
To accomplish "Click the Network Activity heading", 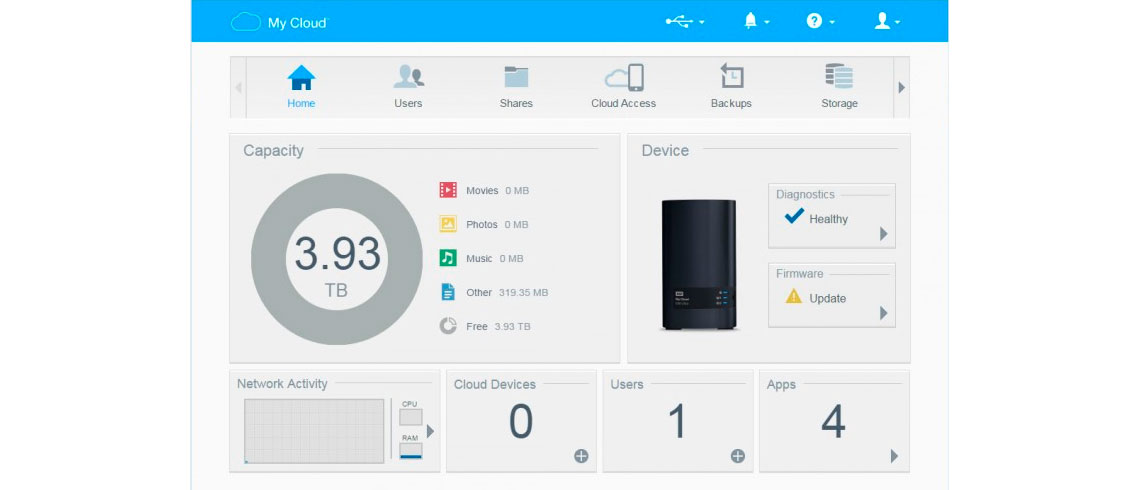I will pos(282,384).
